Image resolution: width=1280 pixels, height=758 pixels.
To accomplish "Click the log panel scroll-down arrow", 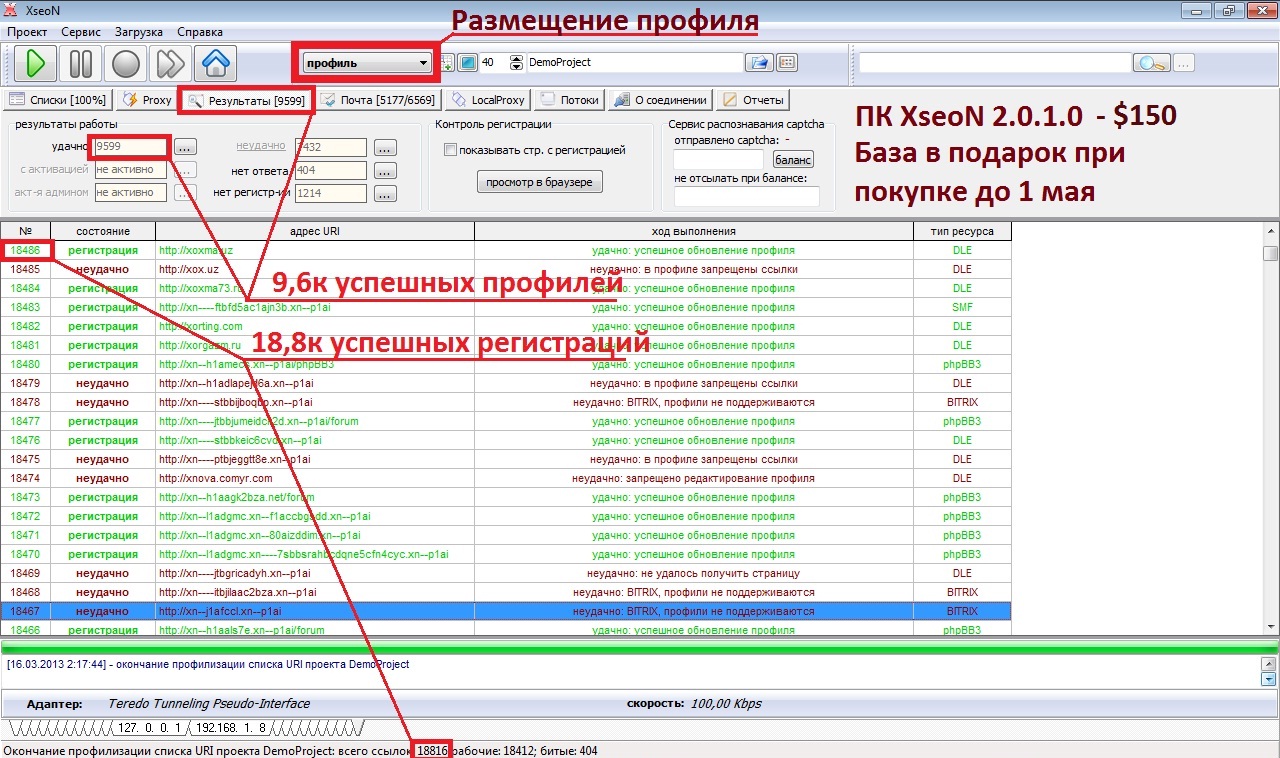I will click(1268, 680).
